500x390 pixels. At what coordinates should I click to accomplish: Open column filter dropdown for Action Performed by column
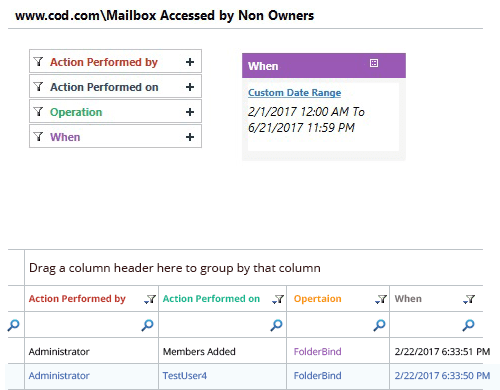[x=150, y=299]
